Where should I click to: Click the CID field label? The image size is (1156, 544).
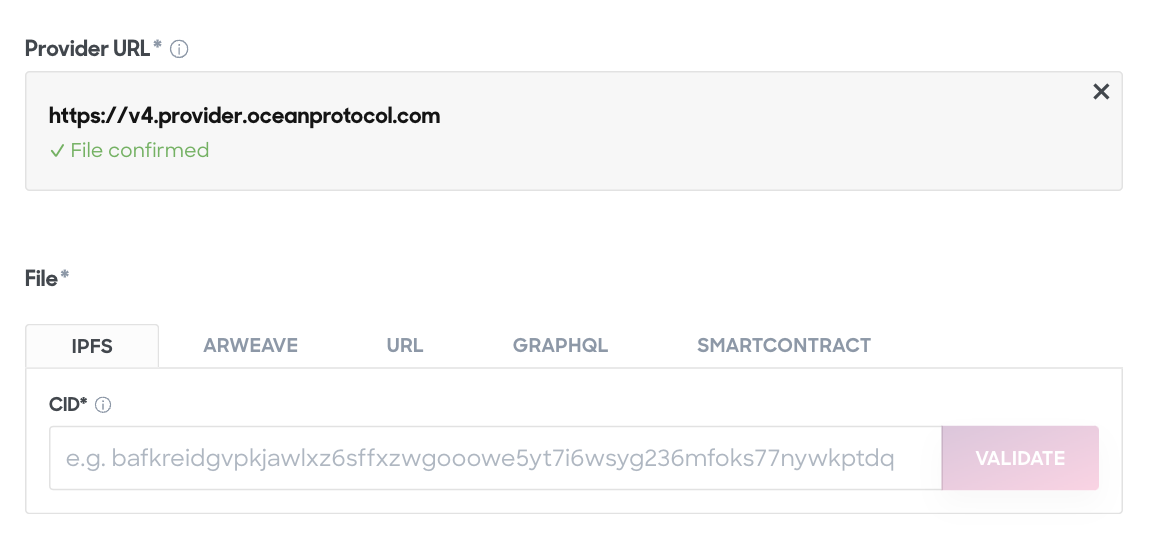click(x=65, y=404)
